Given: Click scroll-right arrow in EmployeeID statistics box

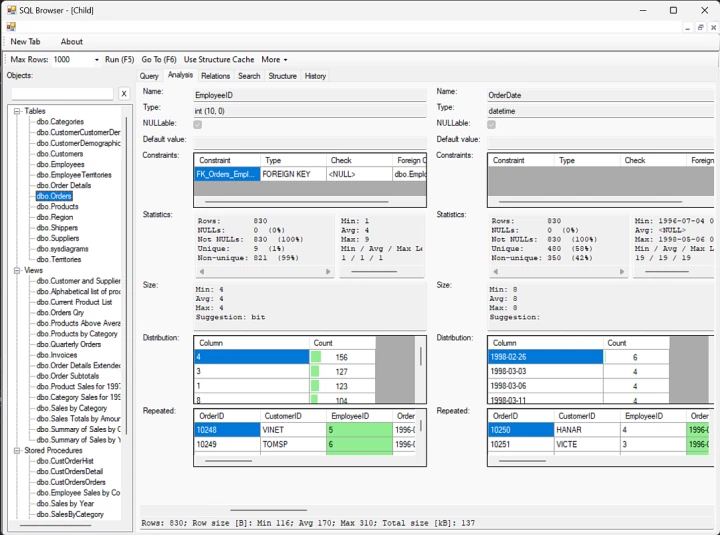Looking at the screenshot, I should pos(328,271).
